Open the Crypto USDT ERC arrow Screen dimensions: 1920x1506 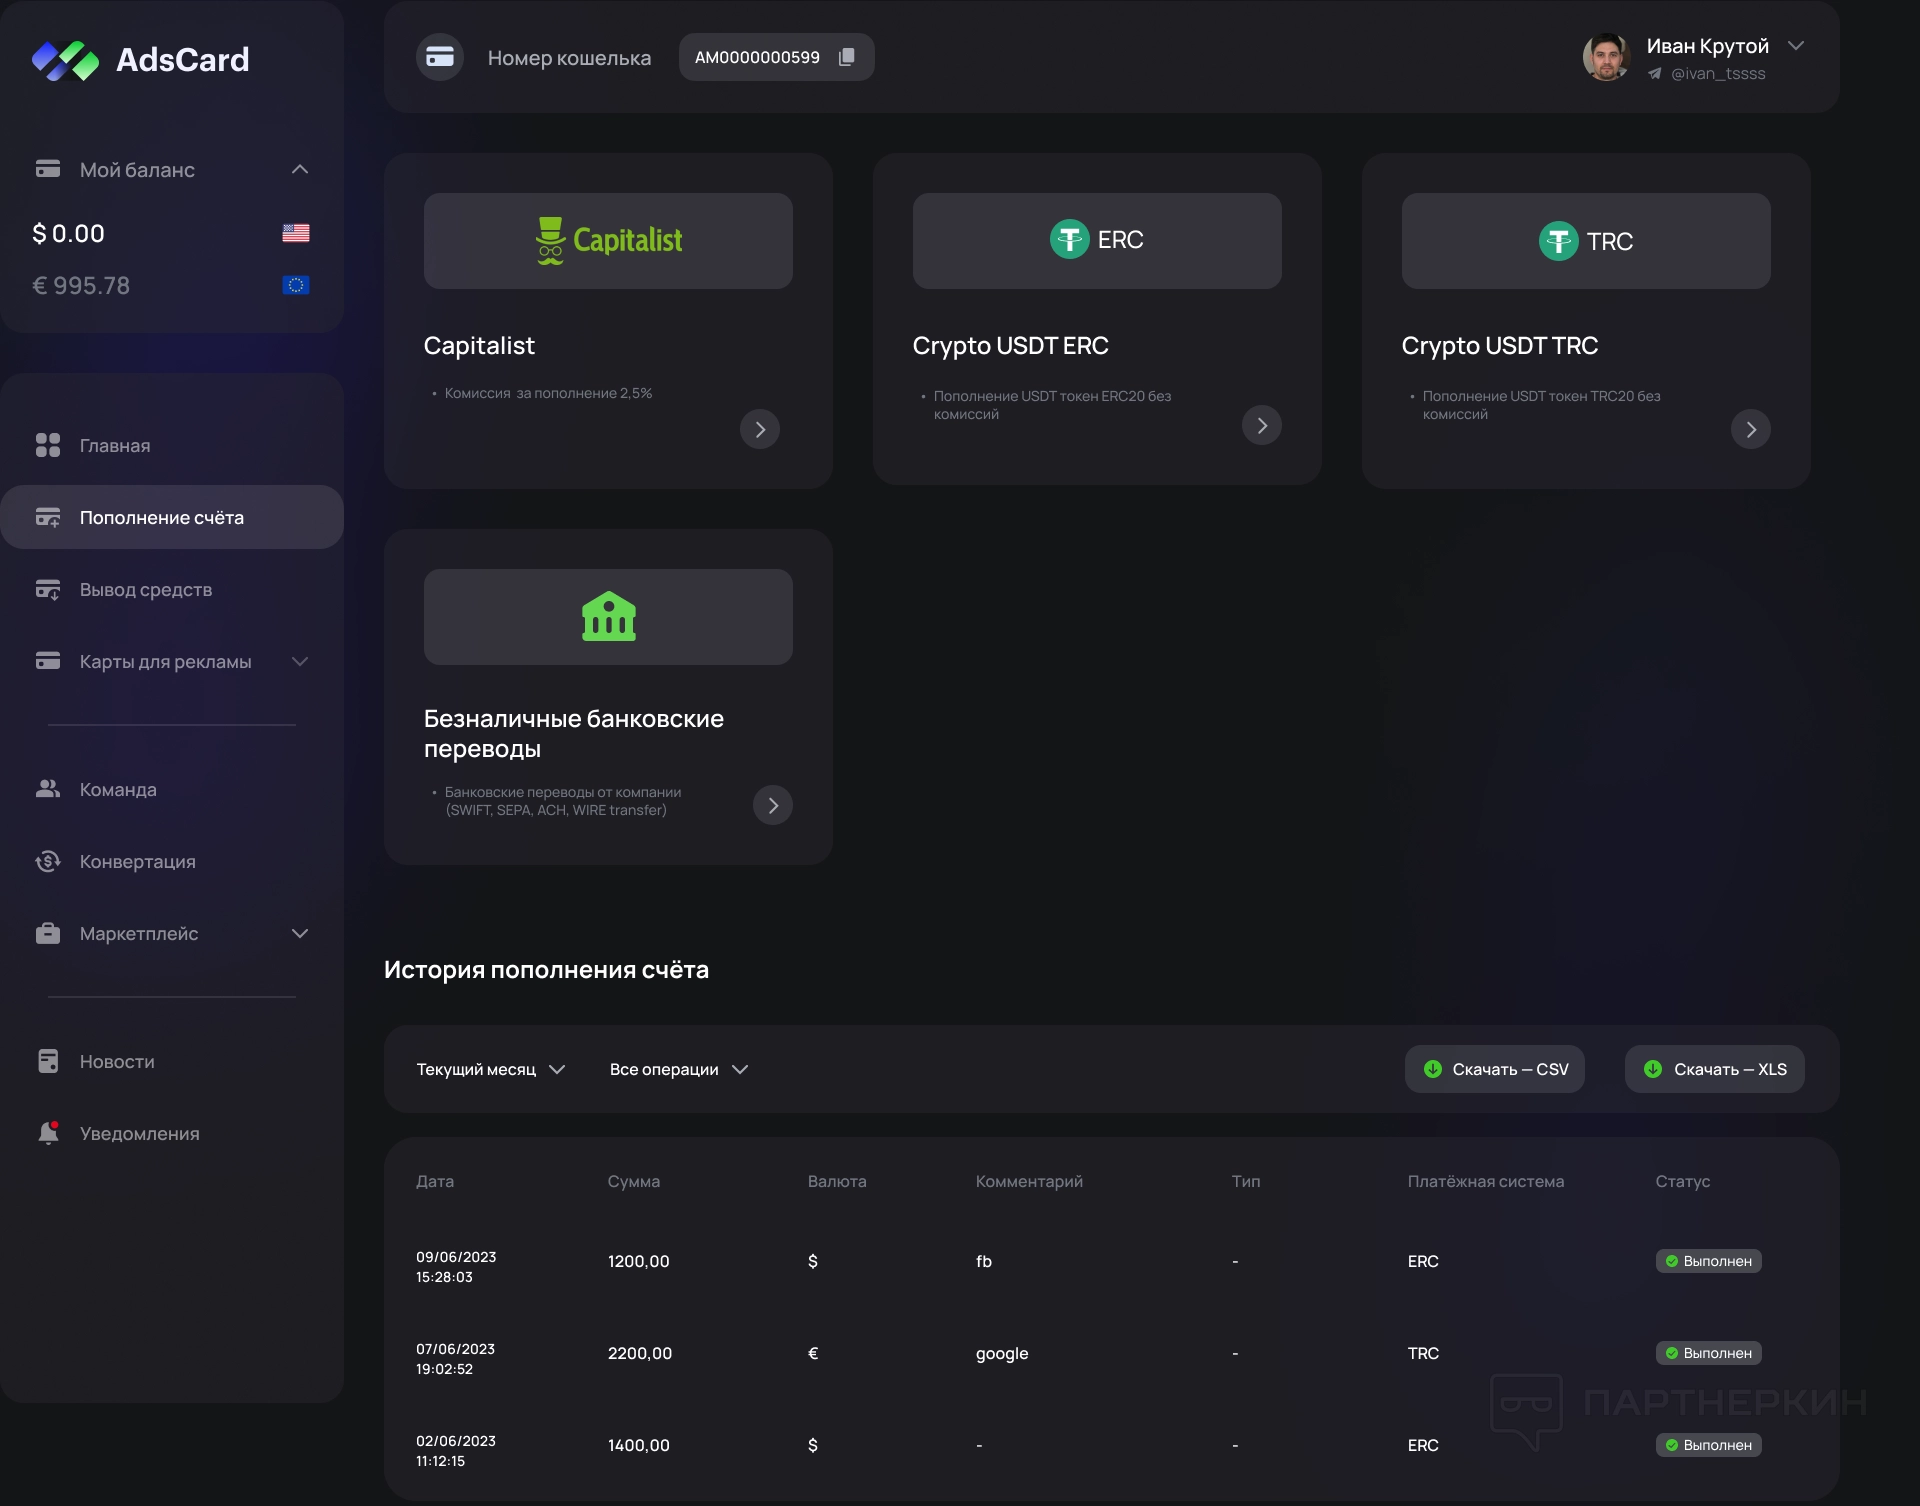(x=1262, y=425)
